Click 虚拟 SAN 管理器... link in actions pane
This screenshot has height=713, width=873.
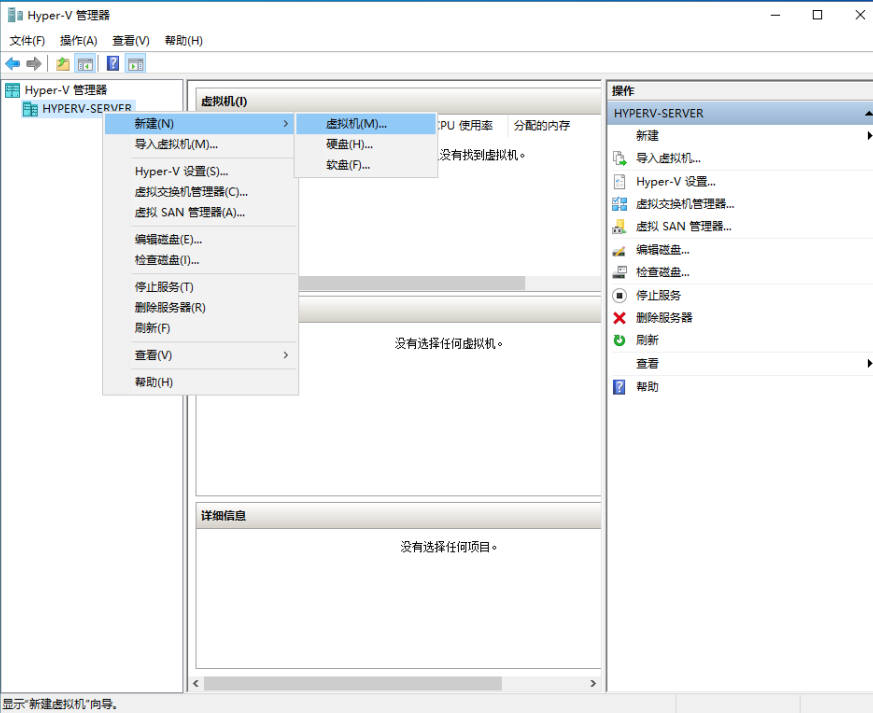(x=684, y=227)
